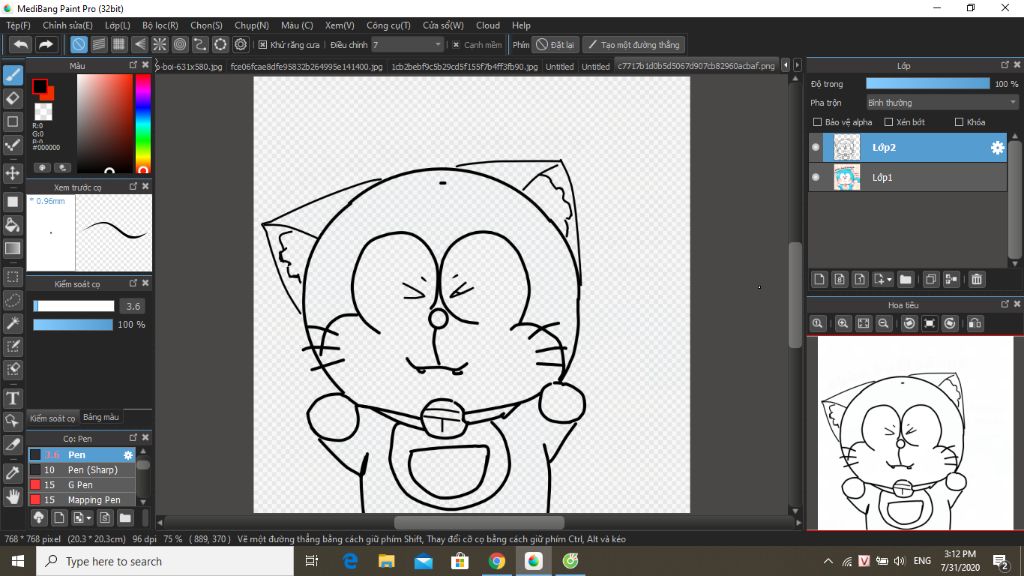
Task: Select the Gradient tool
Action: coord(12,248)
